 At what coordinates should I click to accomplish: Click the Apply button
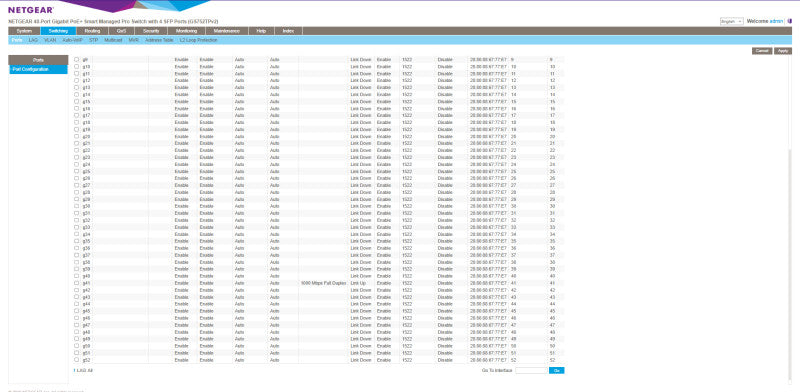click(783, 51)
